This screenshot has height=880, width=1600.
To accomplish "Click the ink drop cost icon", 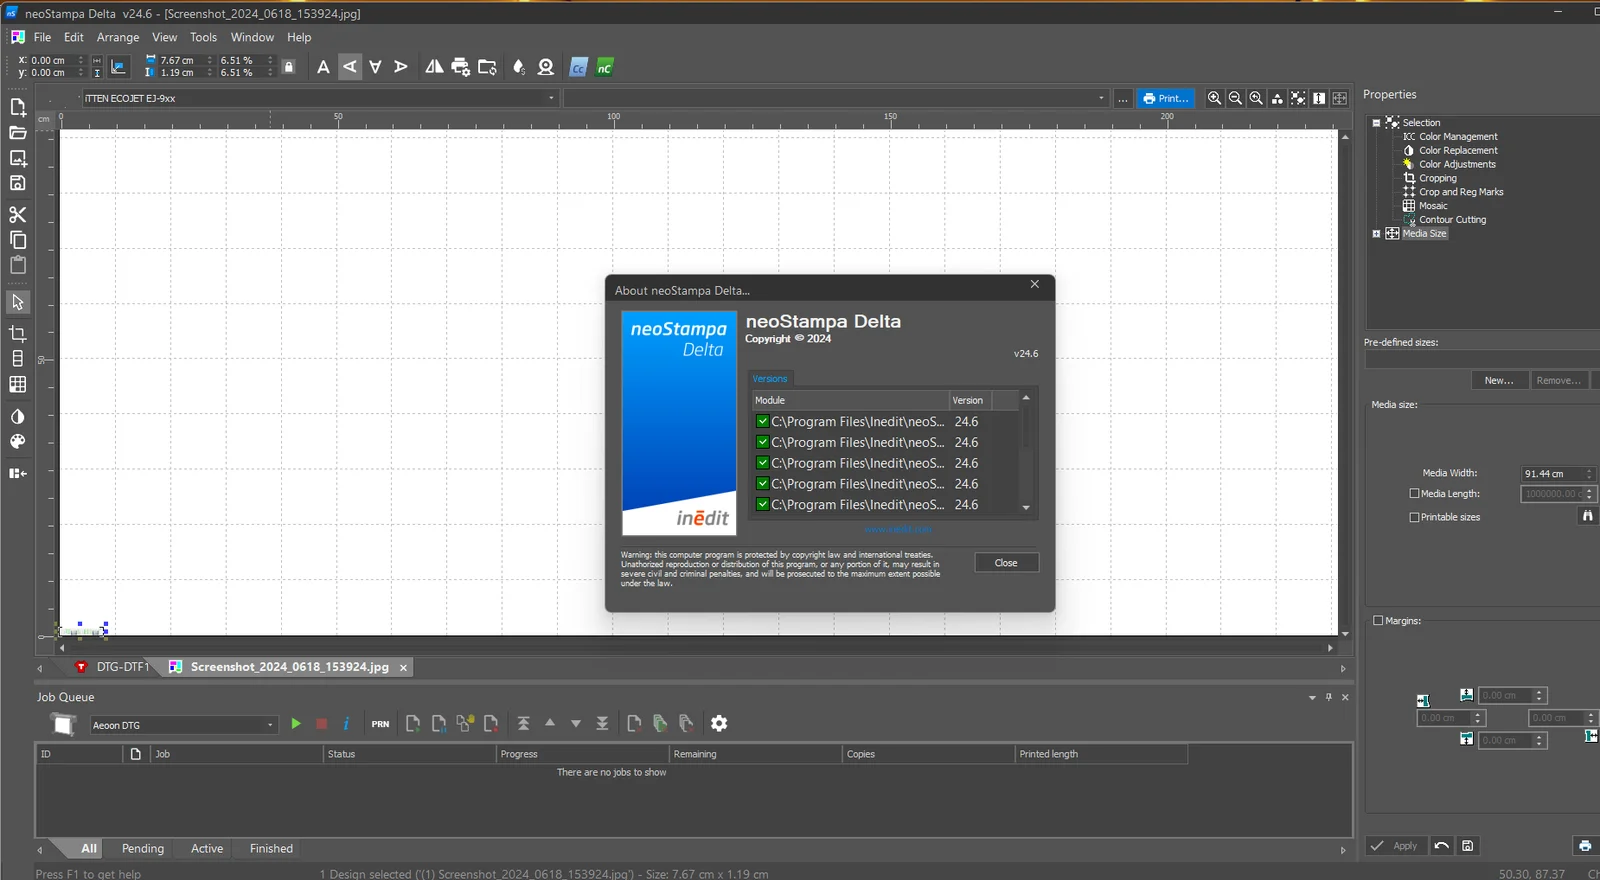I will (518, 67).
